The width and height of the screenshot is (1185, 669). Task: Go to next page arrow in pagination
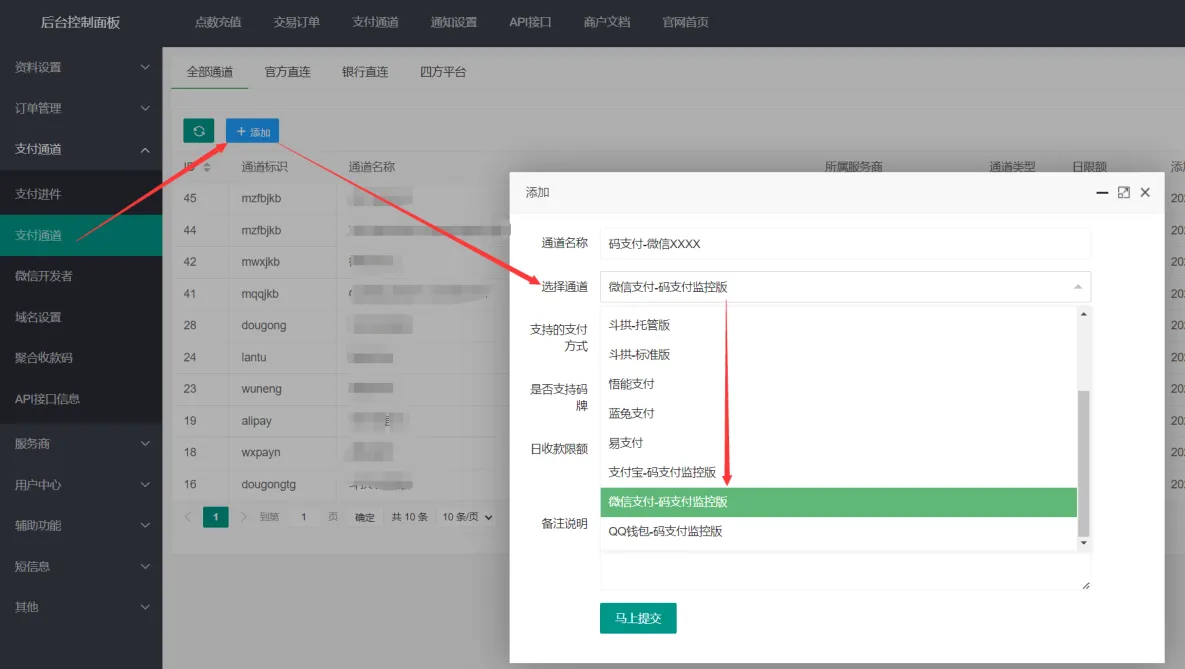click(x=244, y=517)
